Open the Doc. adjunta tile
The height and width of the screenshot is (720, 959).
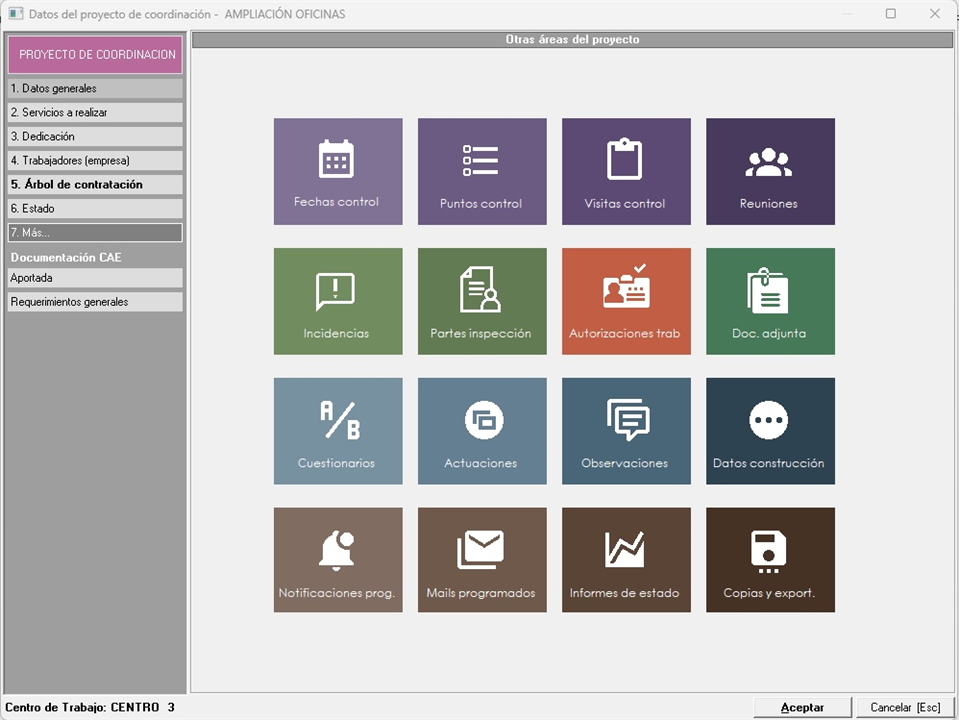(x=770, y=301)
